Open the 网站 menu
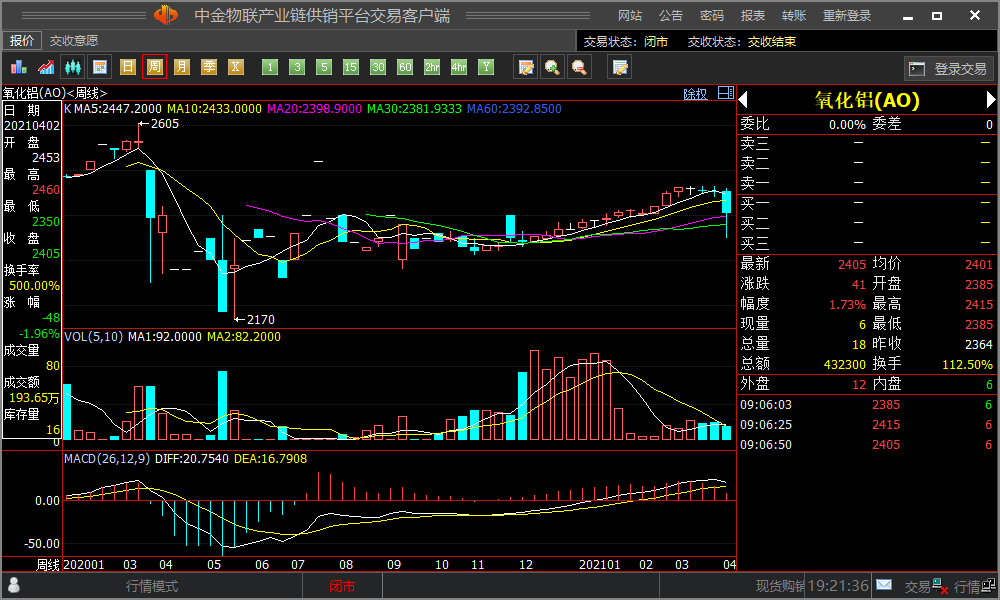Viewport: 1000px width, 600px height. tap(629, 15)
